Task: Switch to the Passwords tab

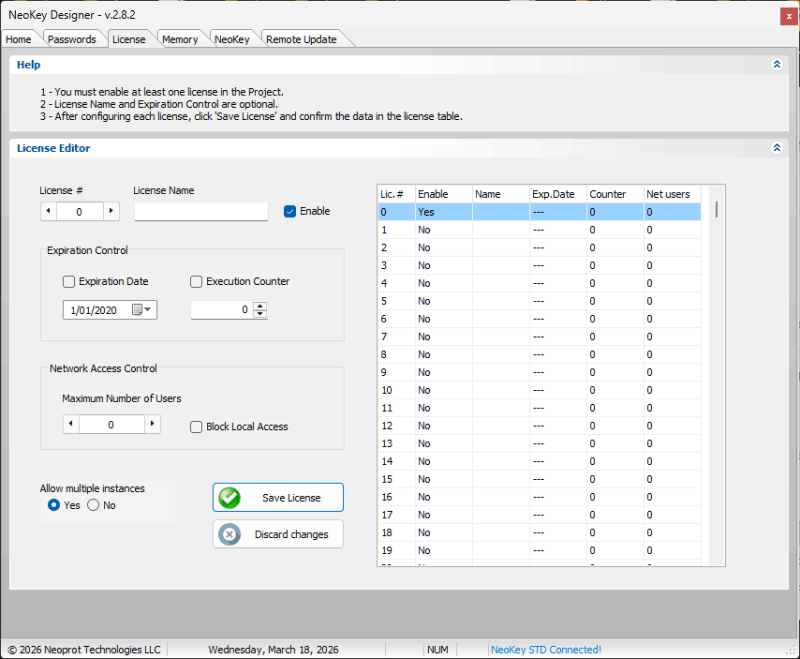Action: tap(72, 39)
